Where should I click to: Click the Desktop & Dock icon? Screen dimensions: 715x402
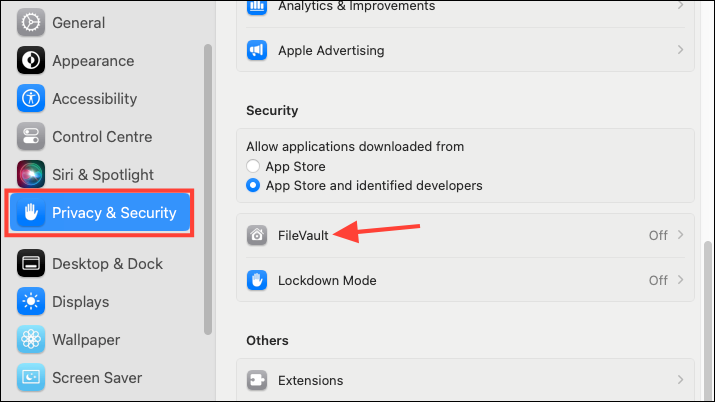(x=31, y=263)
